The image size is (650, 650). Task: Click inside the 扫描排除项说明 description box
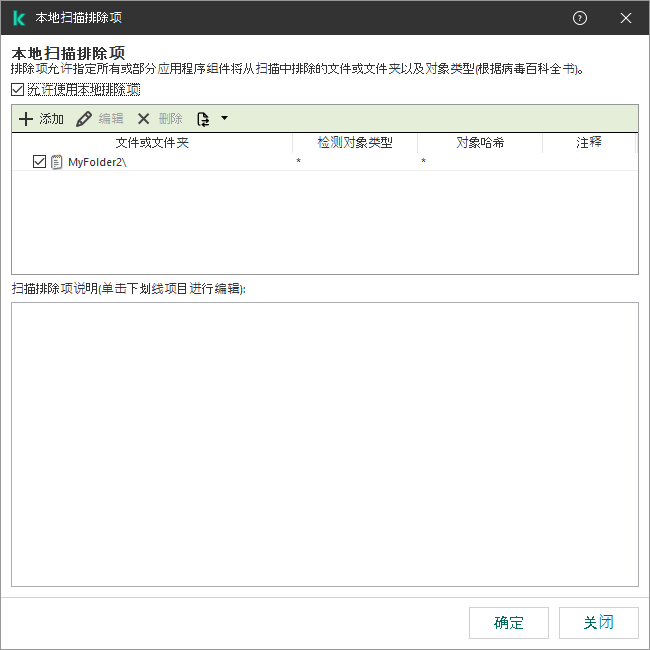tap(324, 444)
